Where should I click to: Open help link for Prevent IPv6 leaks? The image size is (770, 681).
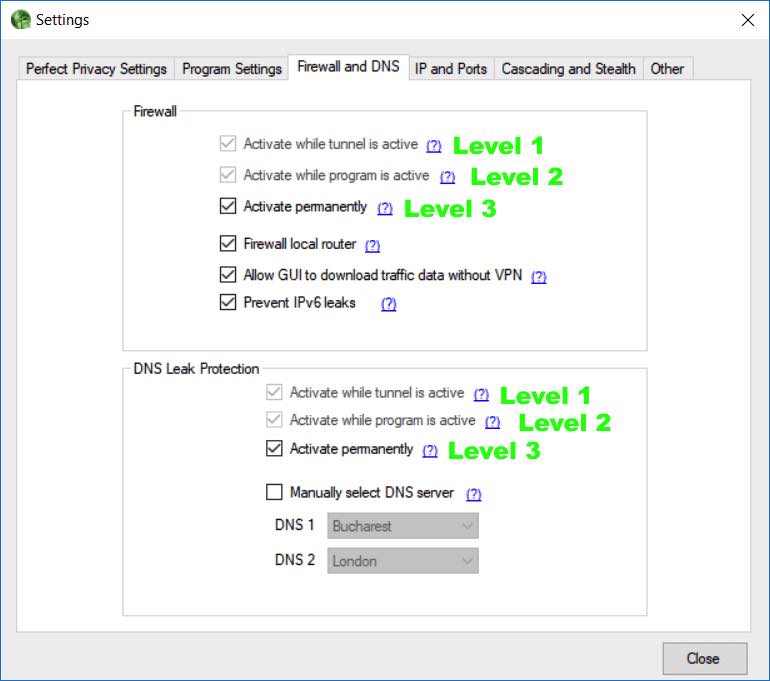(388, 304)
